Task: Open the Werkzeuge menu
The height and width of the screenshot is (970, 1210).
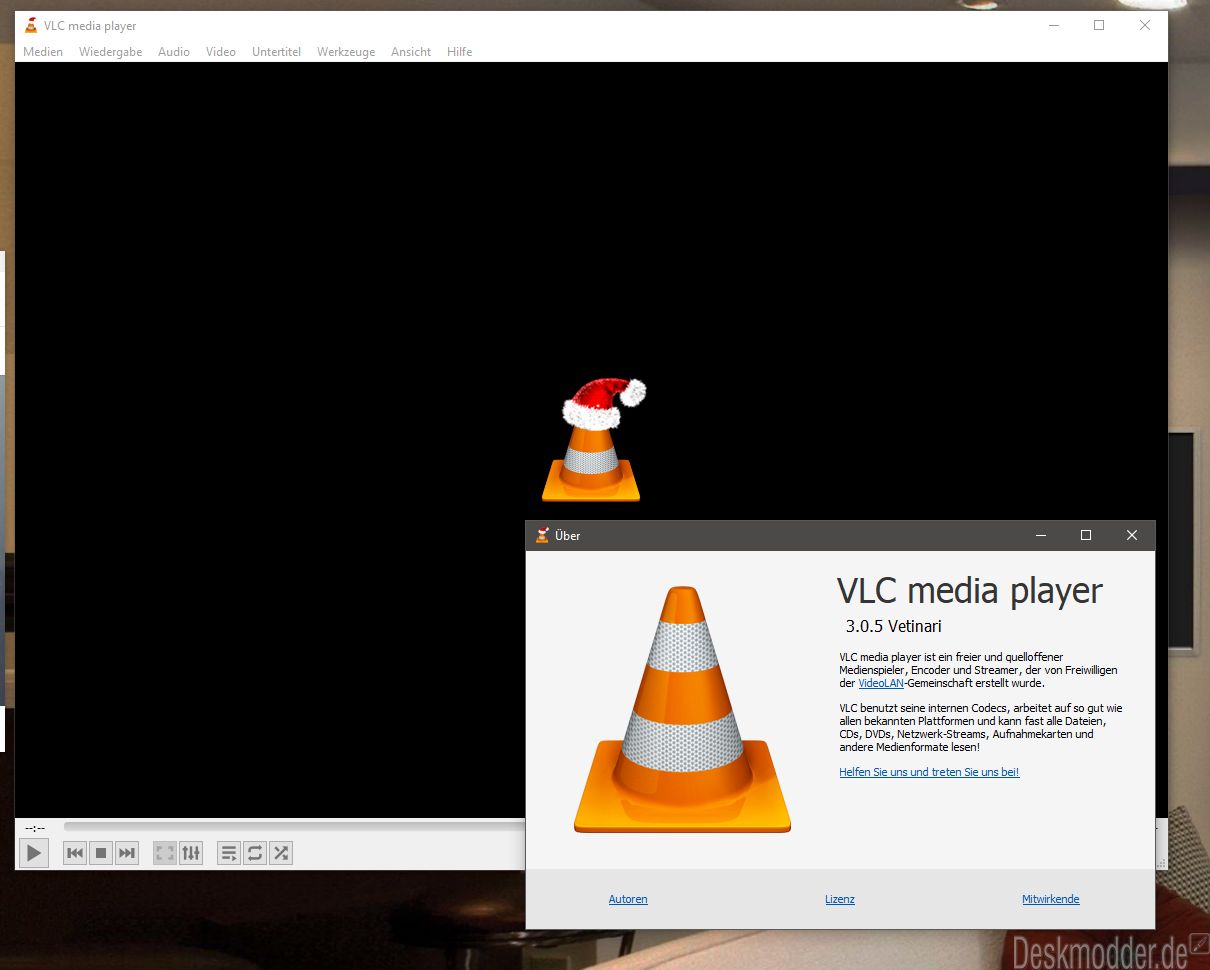Action: (346, 52)
